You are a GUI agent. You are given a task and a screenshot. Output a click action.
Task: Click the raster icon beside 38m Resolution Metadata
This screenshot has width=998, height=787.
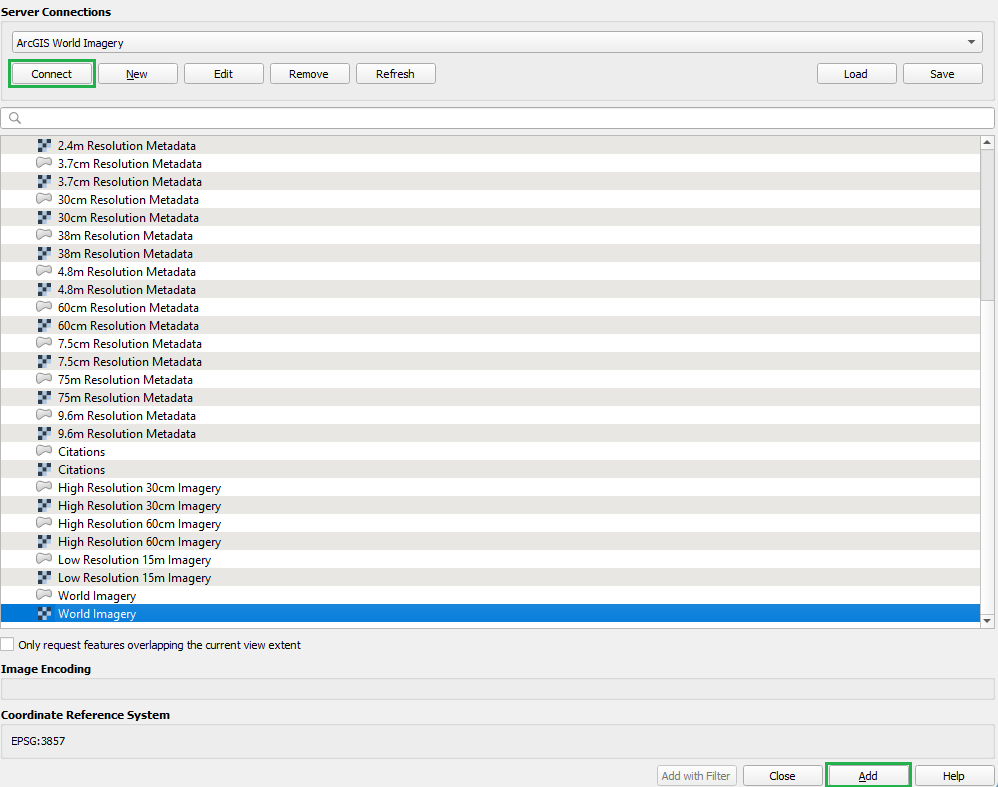point(44,253)
